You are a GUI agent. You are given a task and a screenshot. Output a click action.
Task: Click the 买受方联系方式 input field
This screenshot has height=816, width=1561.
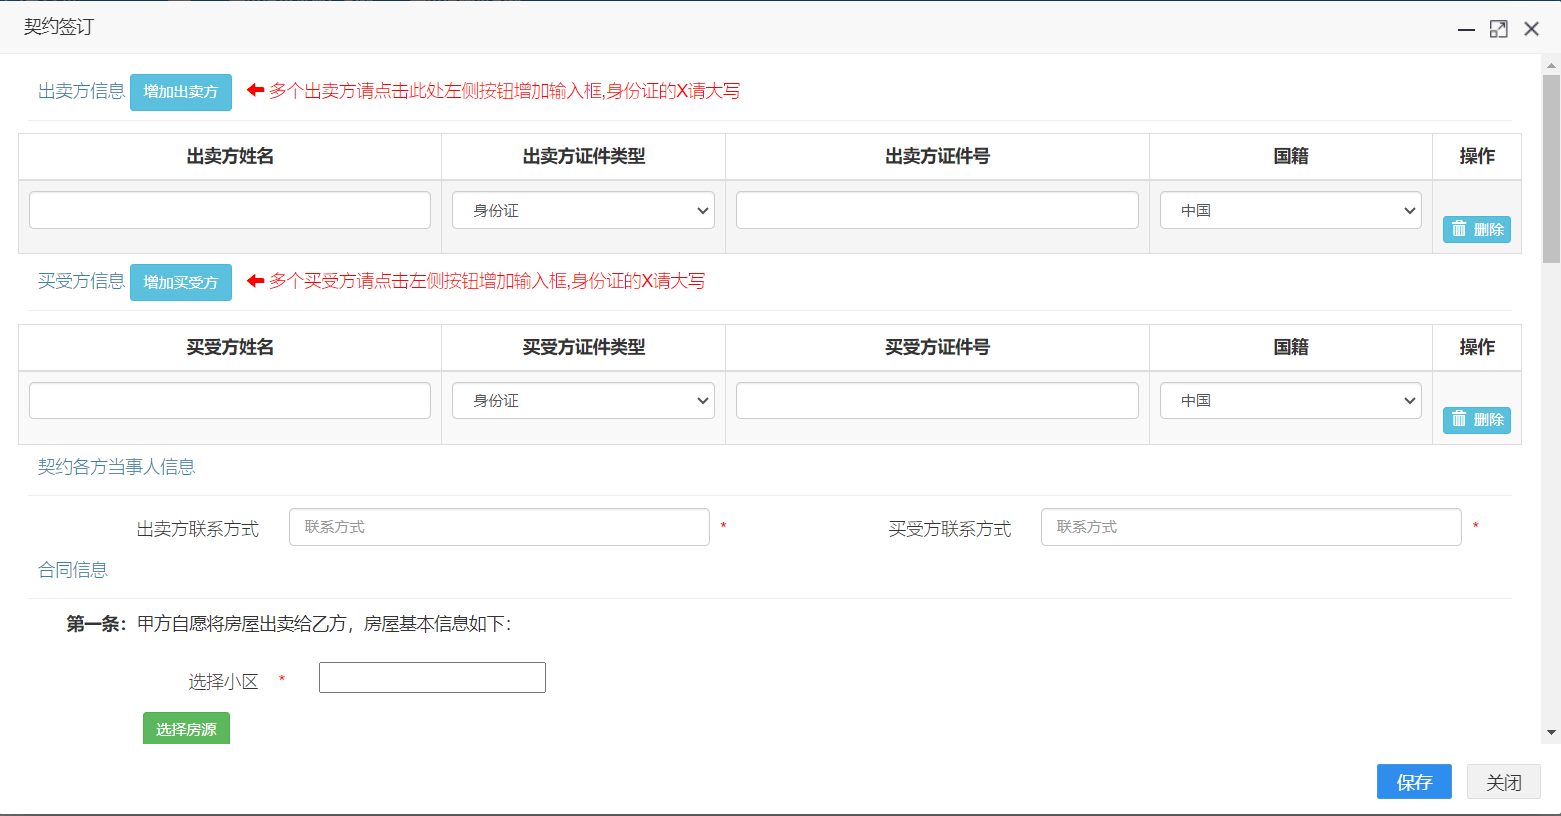[x=1251, y=527]
